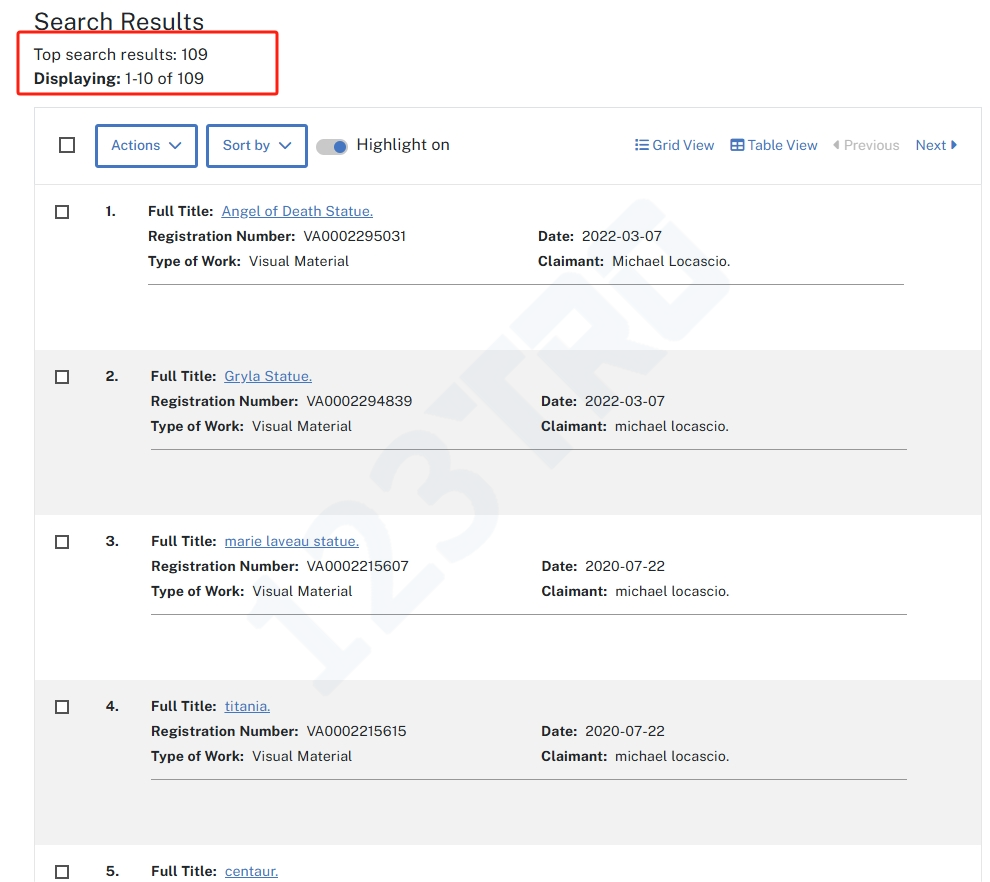Tick checkbox for result 3
This screenshot has width=990, height=882.
(x=62, y=542)
